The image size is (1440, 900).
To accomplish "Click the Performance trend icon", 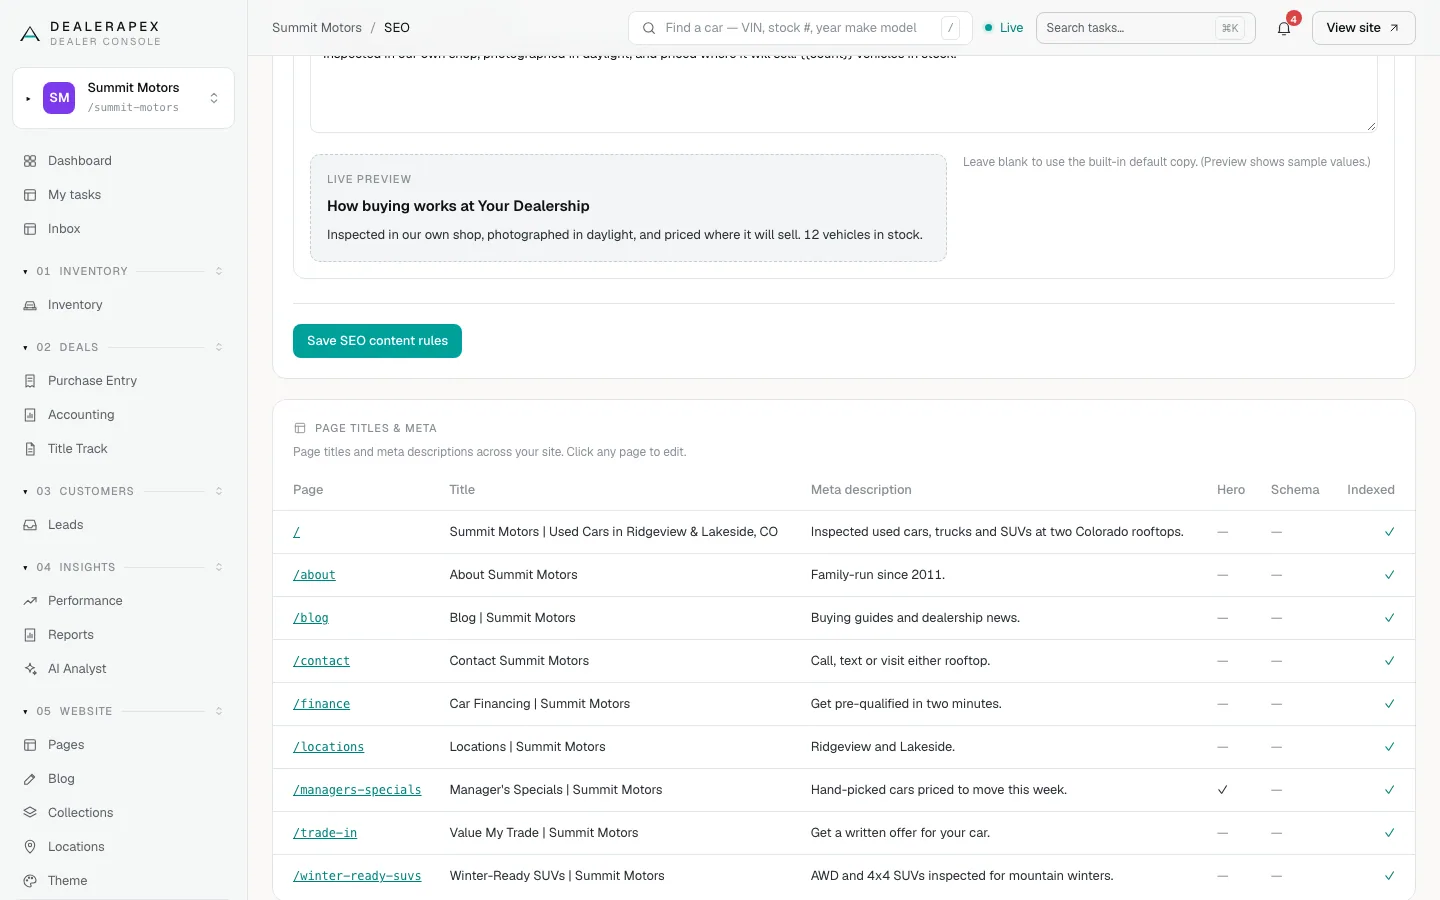I will pos(30,601).
